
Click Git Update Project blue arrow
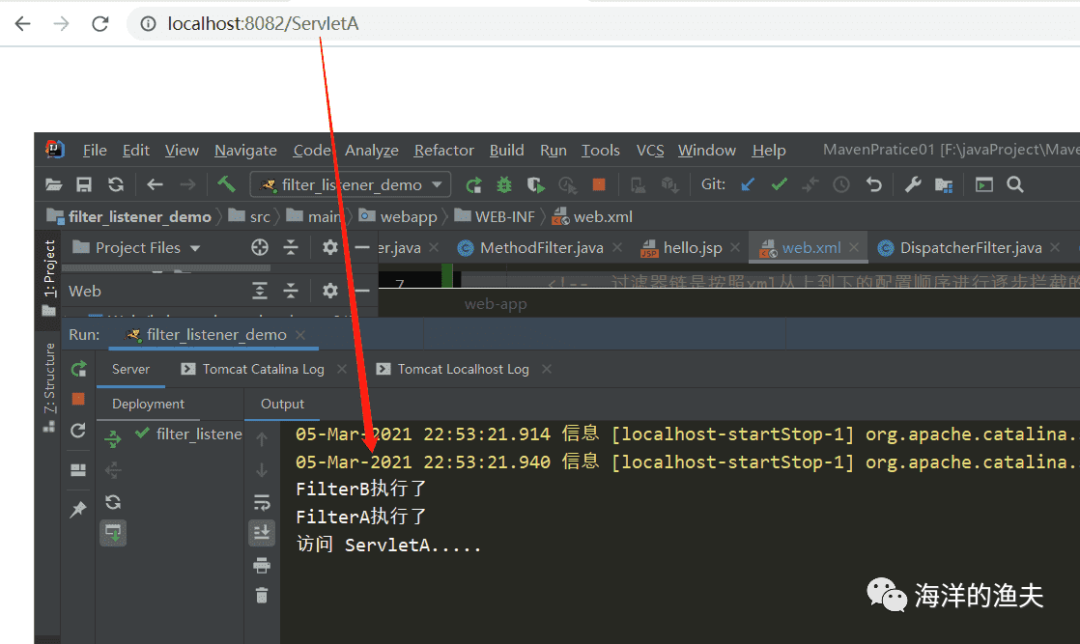pos(747,185)
